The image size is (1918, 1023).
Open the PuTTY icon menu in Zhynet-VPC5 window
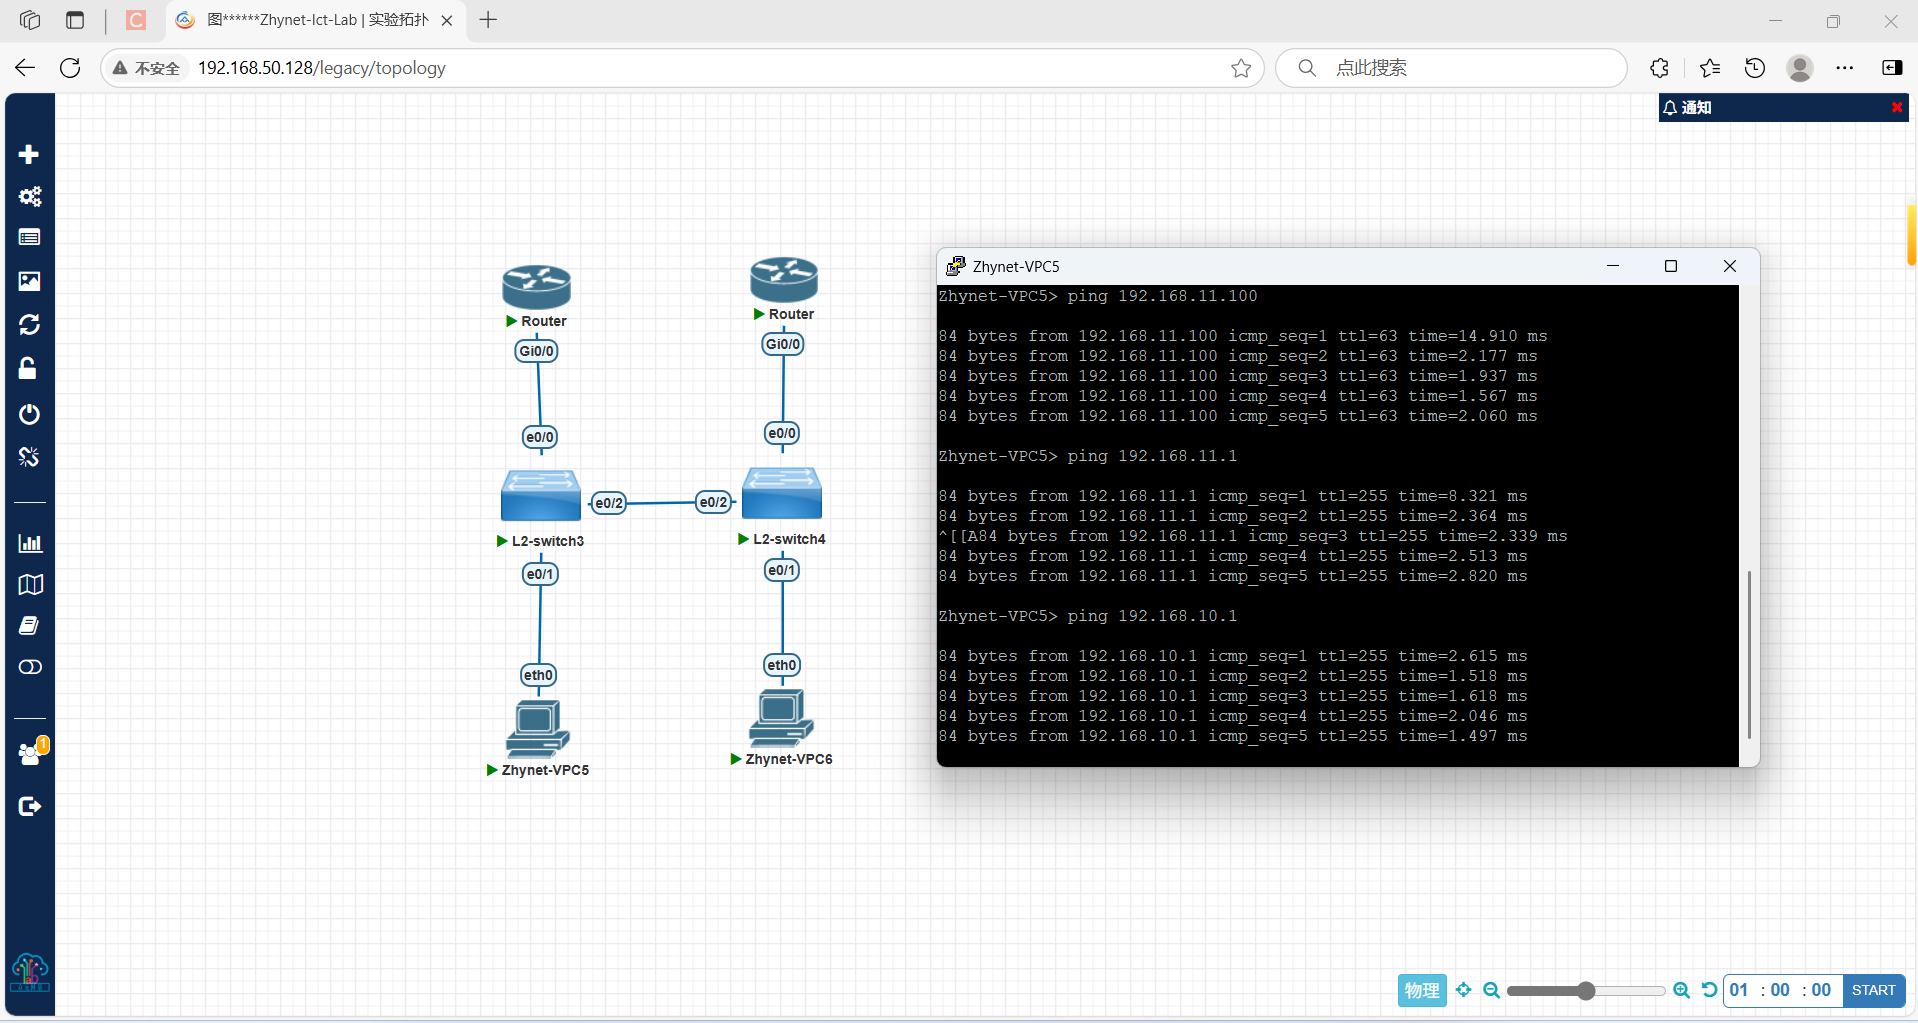coord(955,266)
